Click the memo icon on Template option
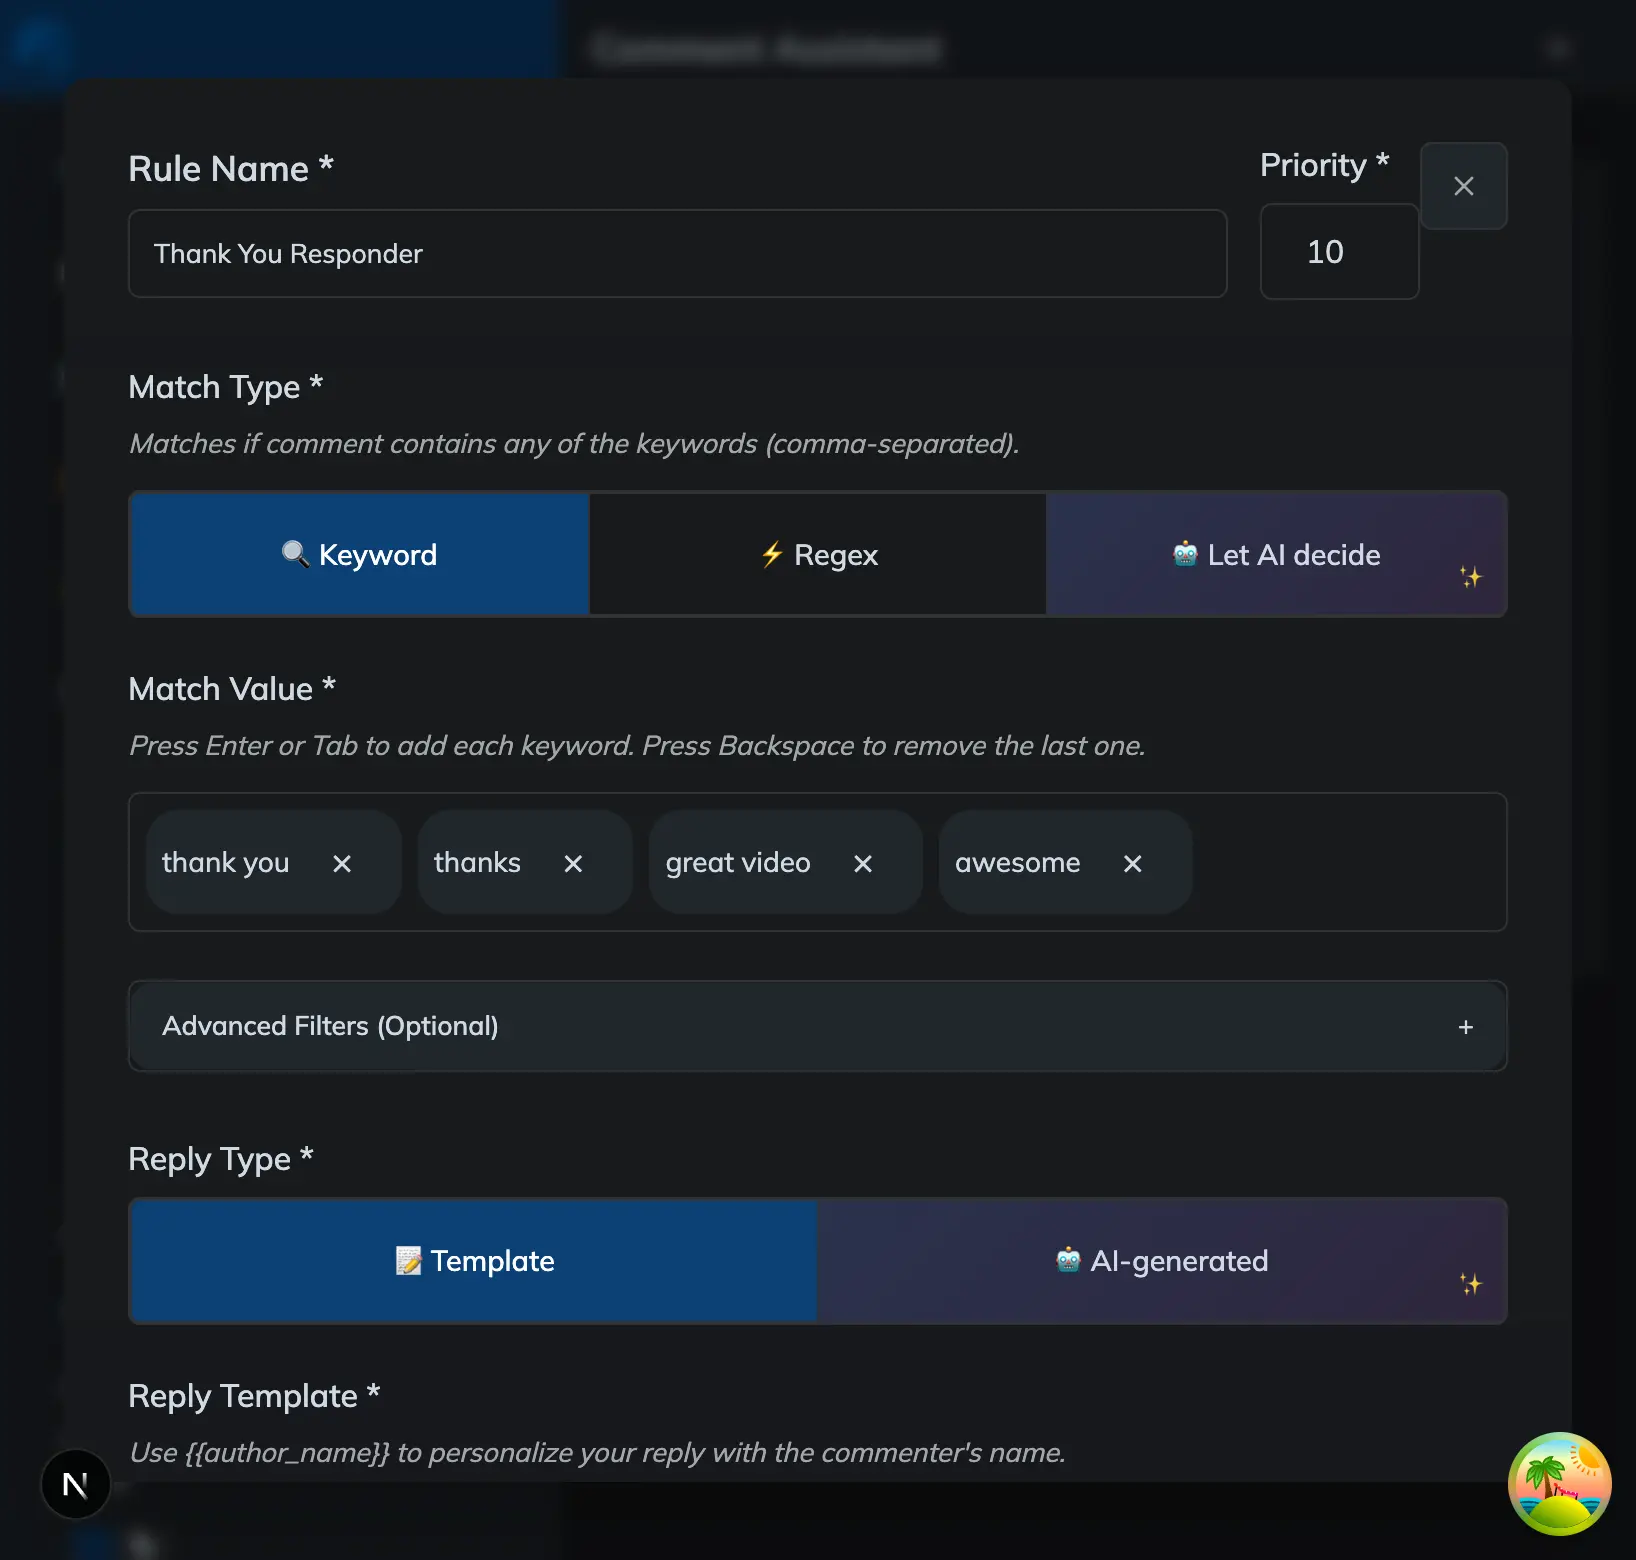 (410, 1261)
